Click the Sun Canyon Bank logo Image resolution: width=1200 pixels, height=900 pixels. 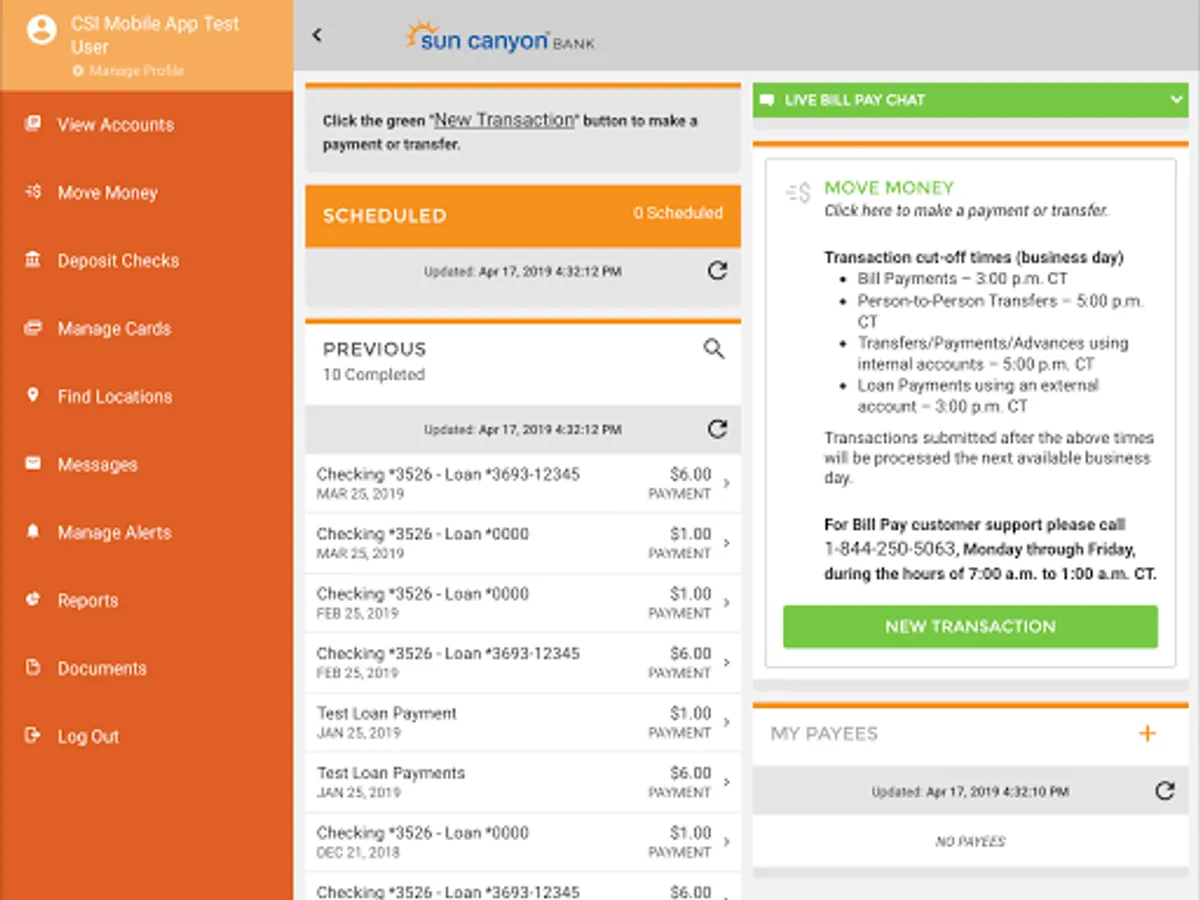pos(500,38)
